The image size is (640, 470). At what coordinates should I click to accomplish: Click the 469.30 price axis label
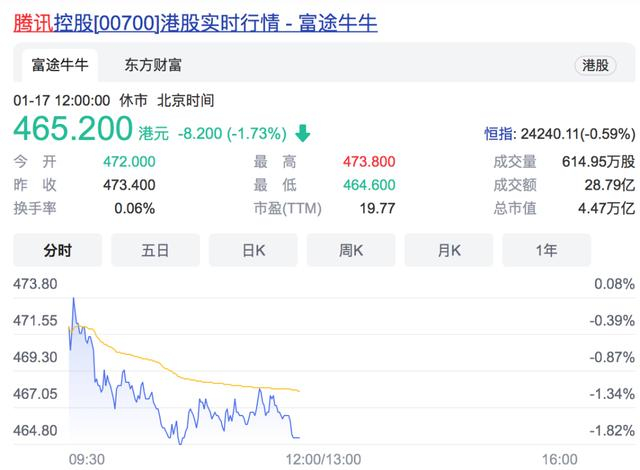pos(35,357)
